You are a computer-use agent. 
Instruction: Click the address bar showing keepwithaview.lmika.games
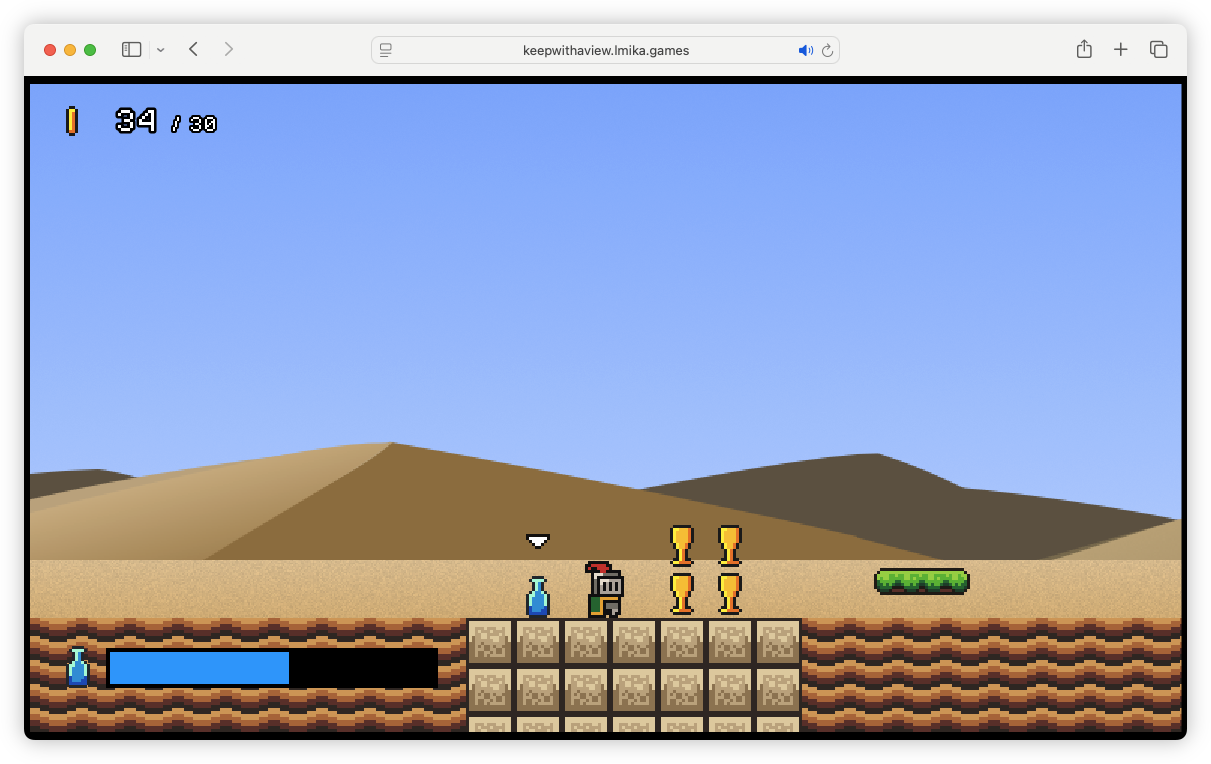[605, 50]
